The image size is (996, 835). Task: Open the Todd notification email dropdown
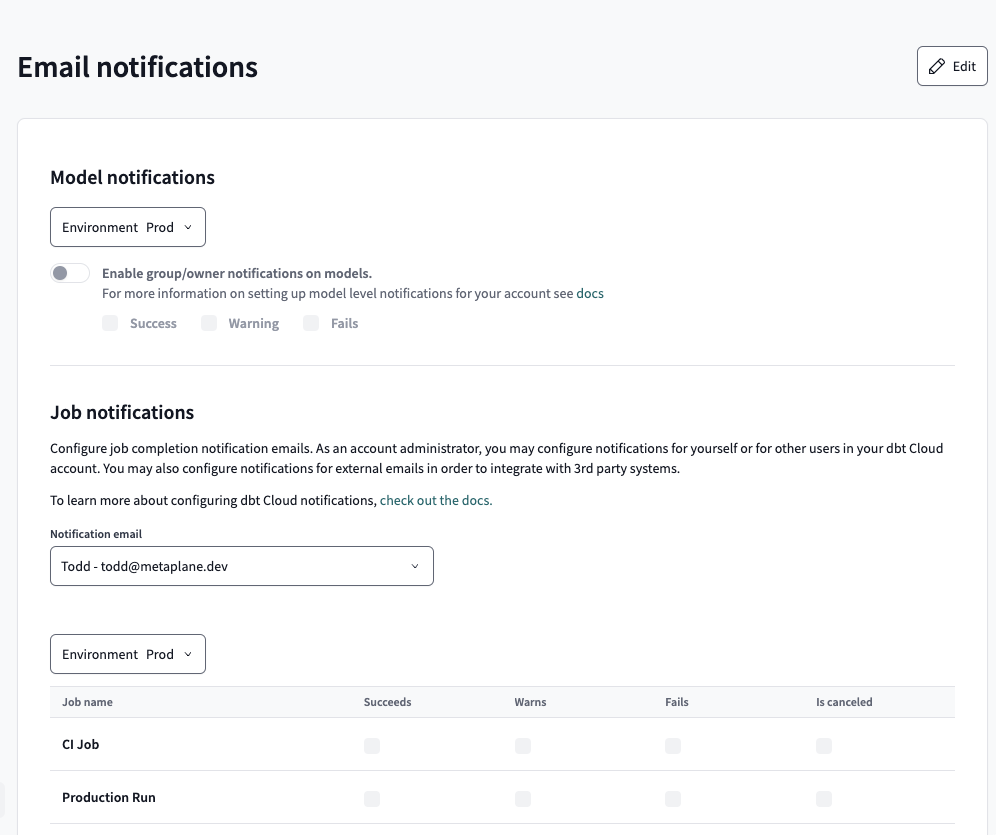click(242, 566)
